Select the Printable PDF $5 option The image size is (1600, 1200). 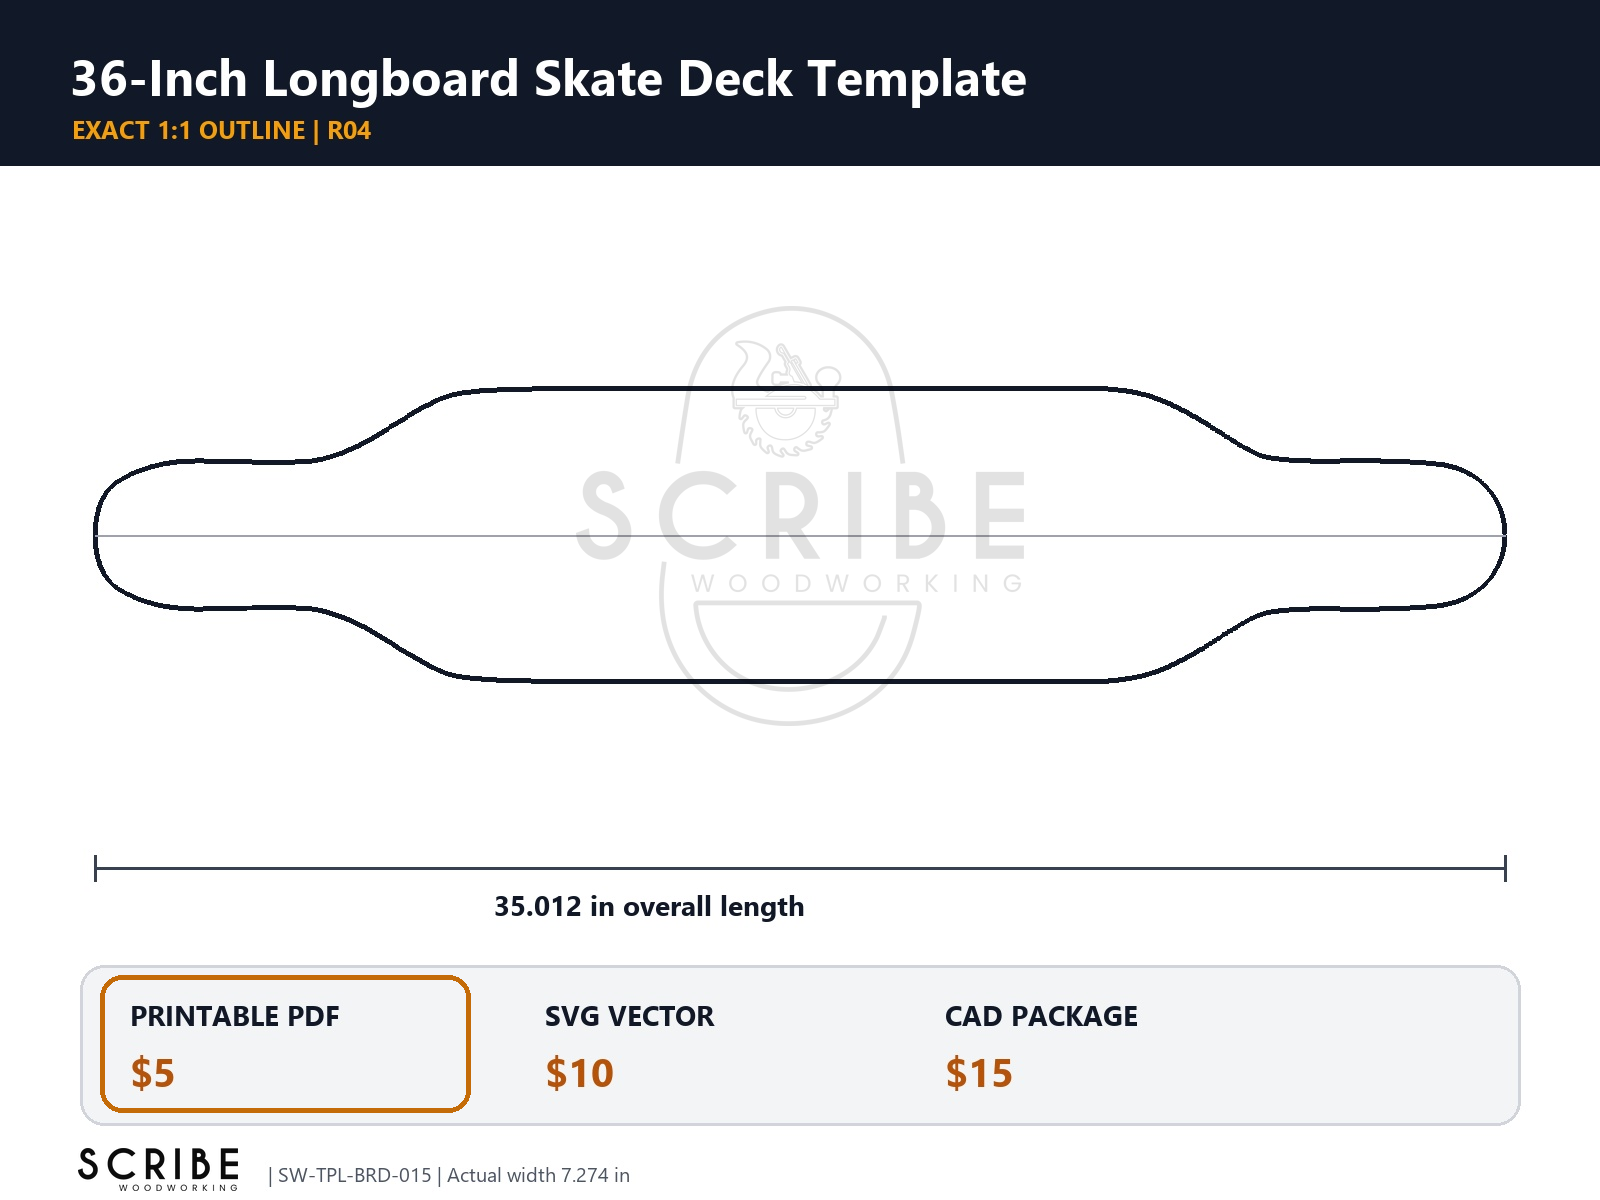pyautogui.click(x=285, y=1044)
